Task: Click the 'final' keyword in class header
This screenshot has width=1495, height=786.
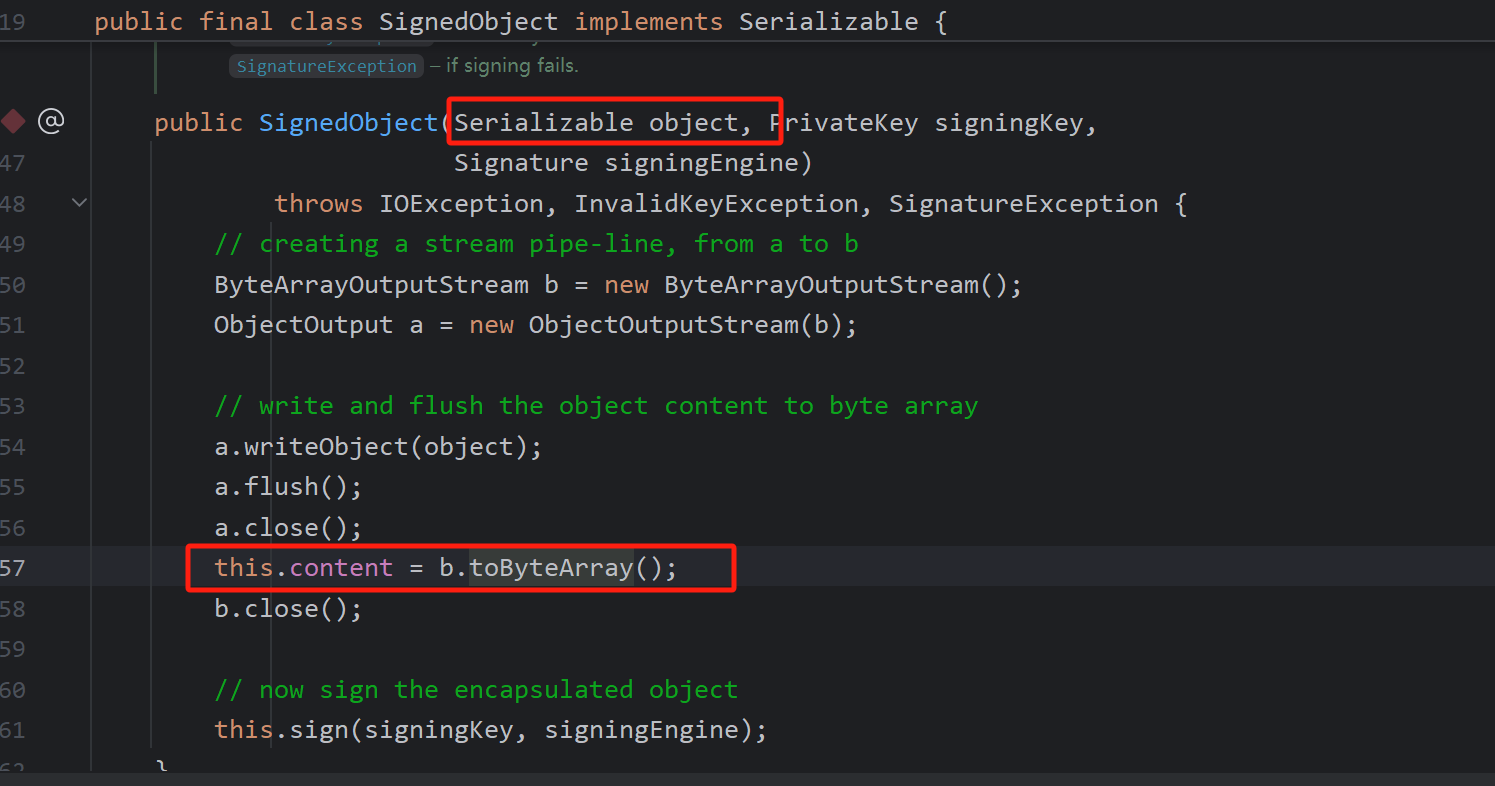Action: pyautogui.click(x=236, y=22)
